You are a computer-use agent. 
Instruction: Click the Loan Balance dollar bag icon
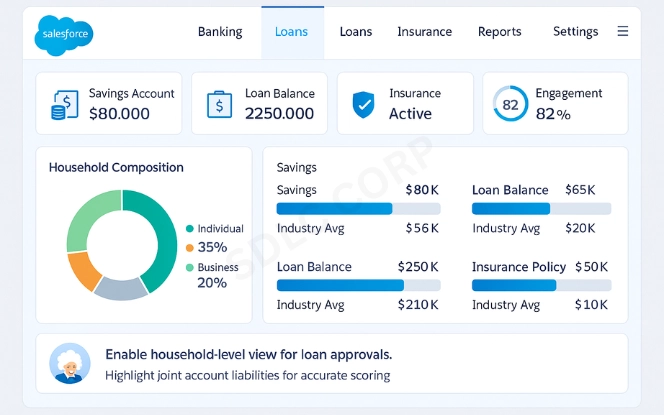(x=220, y=104)
